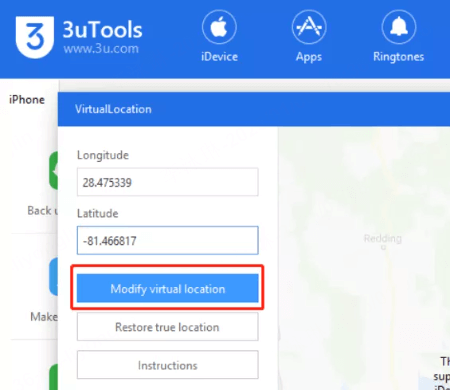Click the VirtualLocation dialog title
Screen dimensions: 450x390
tap(113, 109)
